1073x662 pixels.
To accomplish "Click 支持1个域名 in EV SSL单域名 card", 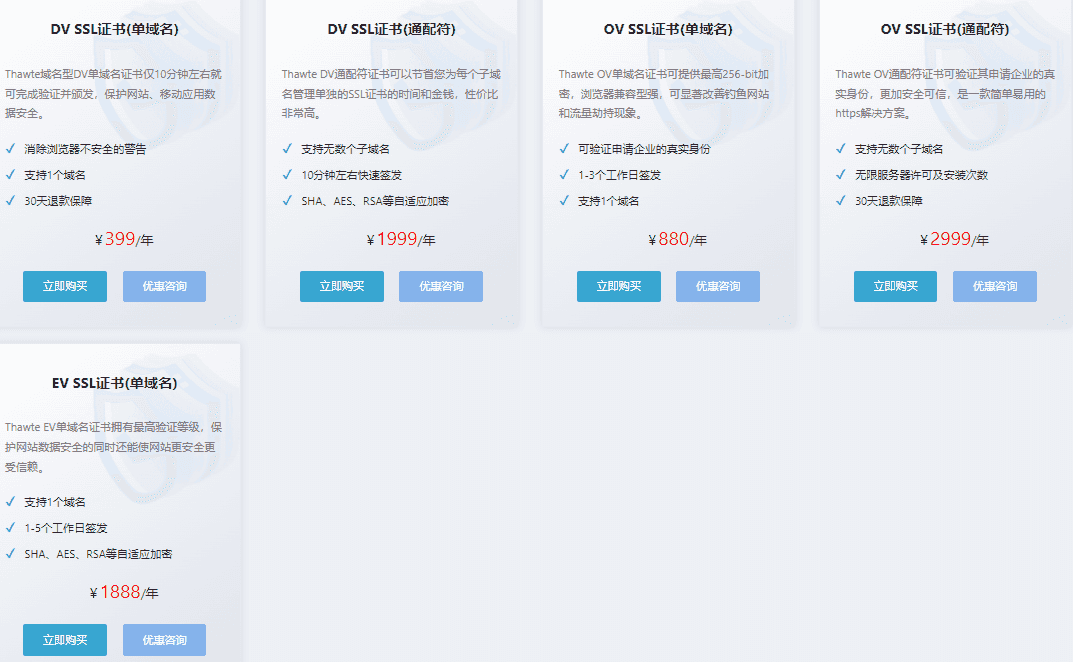I will point(55,502).
